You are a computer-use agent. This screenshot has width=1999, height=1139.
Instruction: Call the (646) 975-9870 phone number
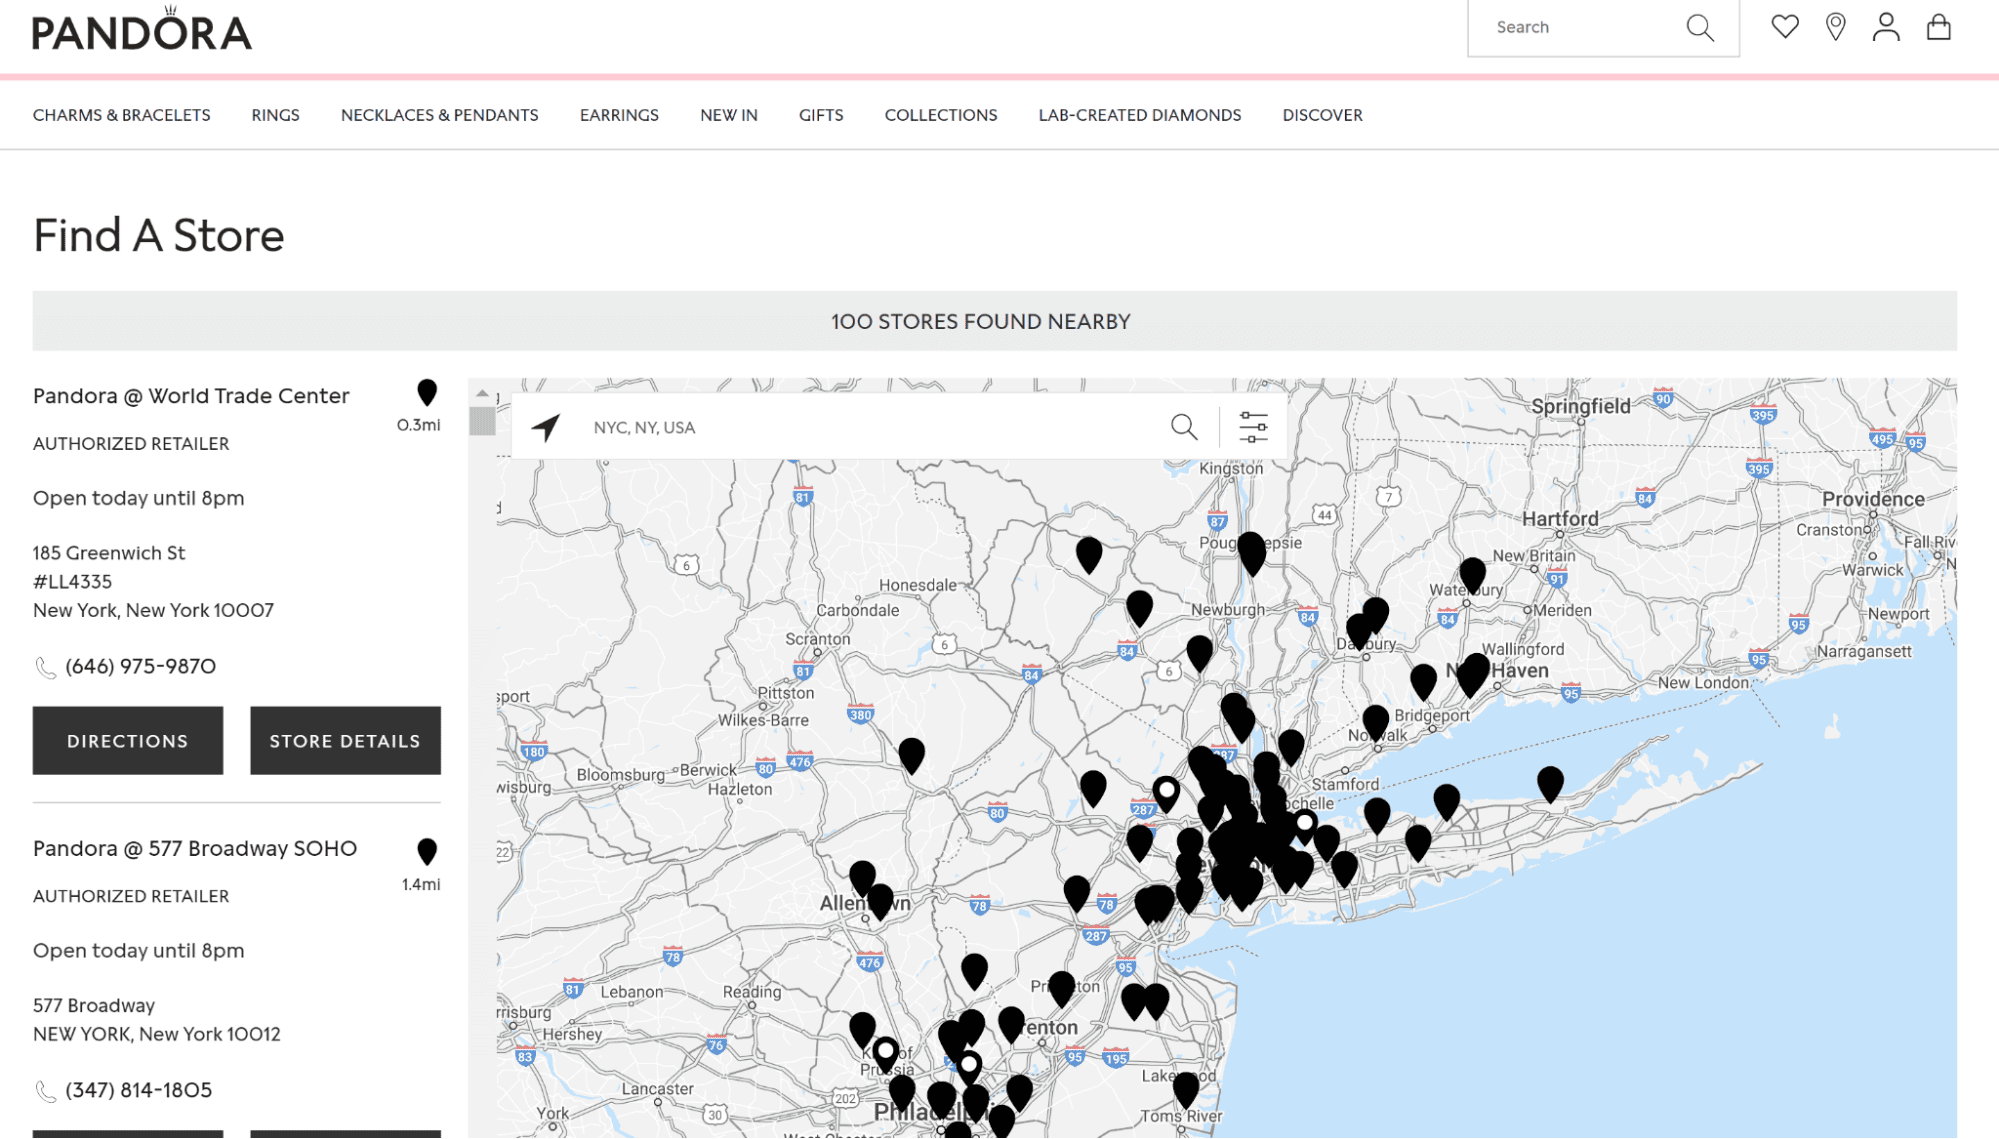140,666
